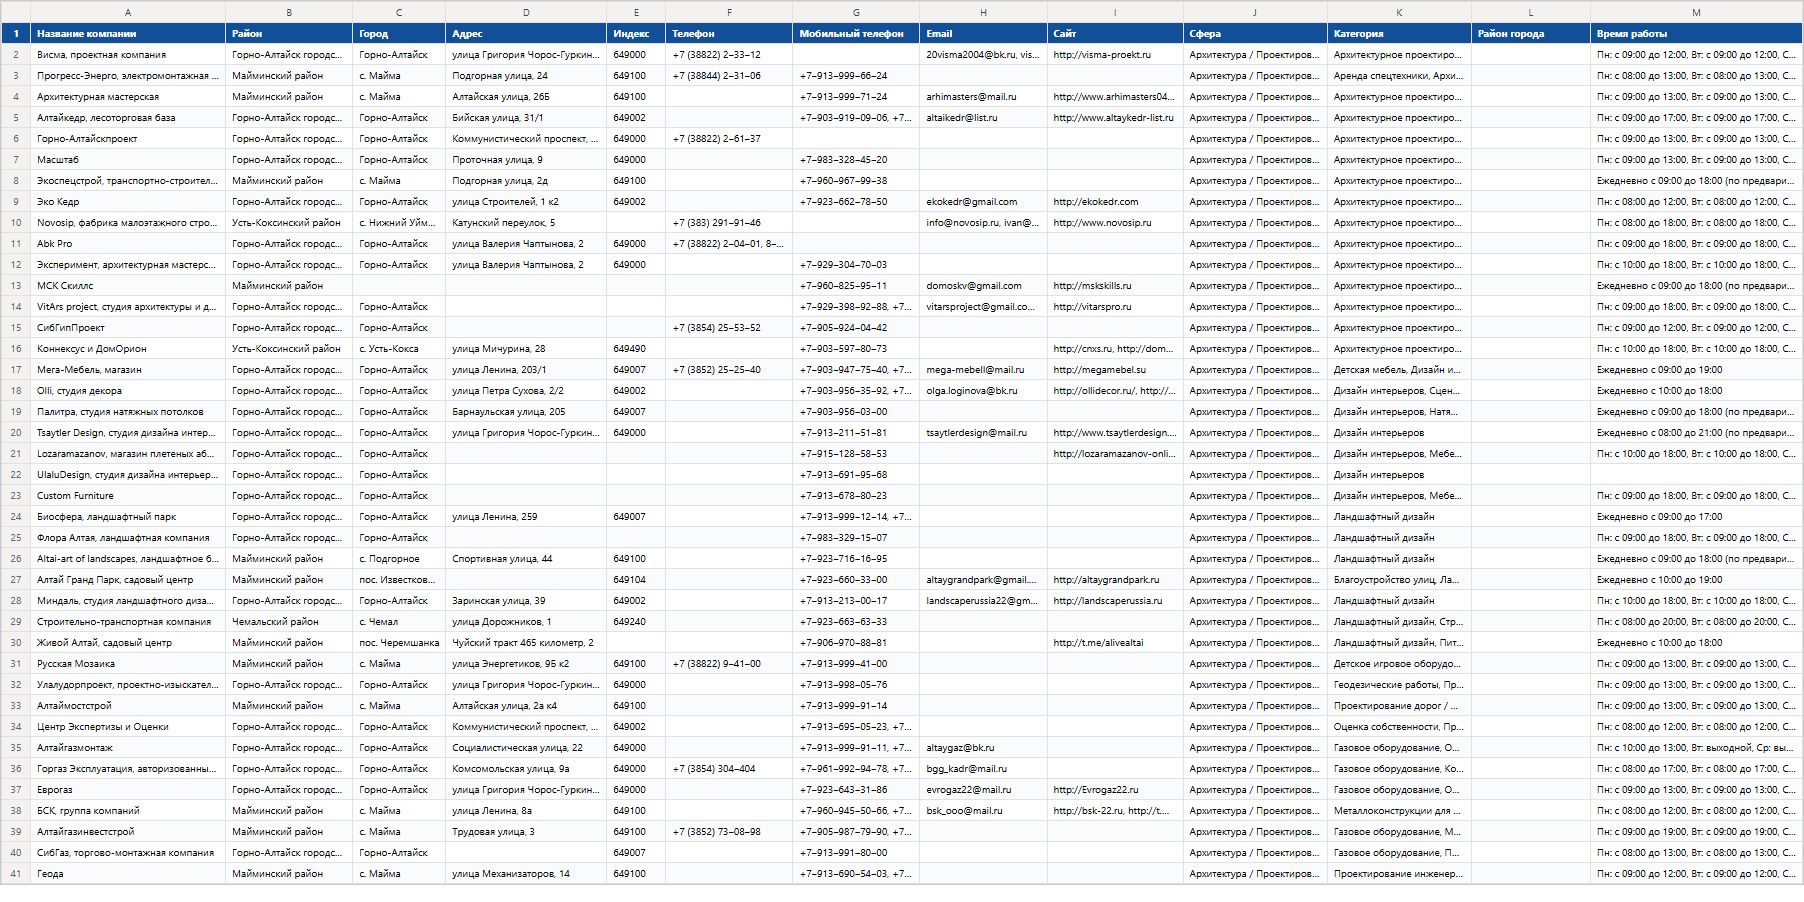
Task: Select phone cell '+7 (3854) 25-53-52'
Action: 729,328
